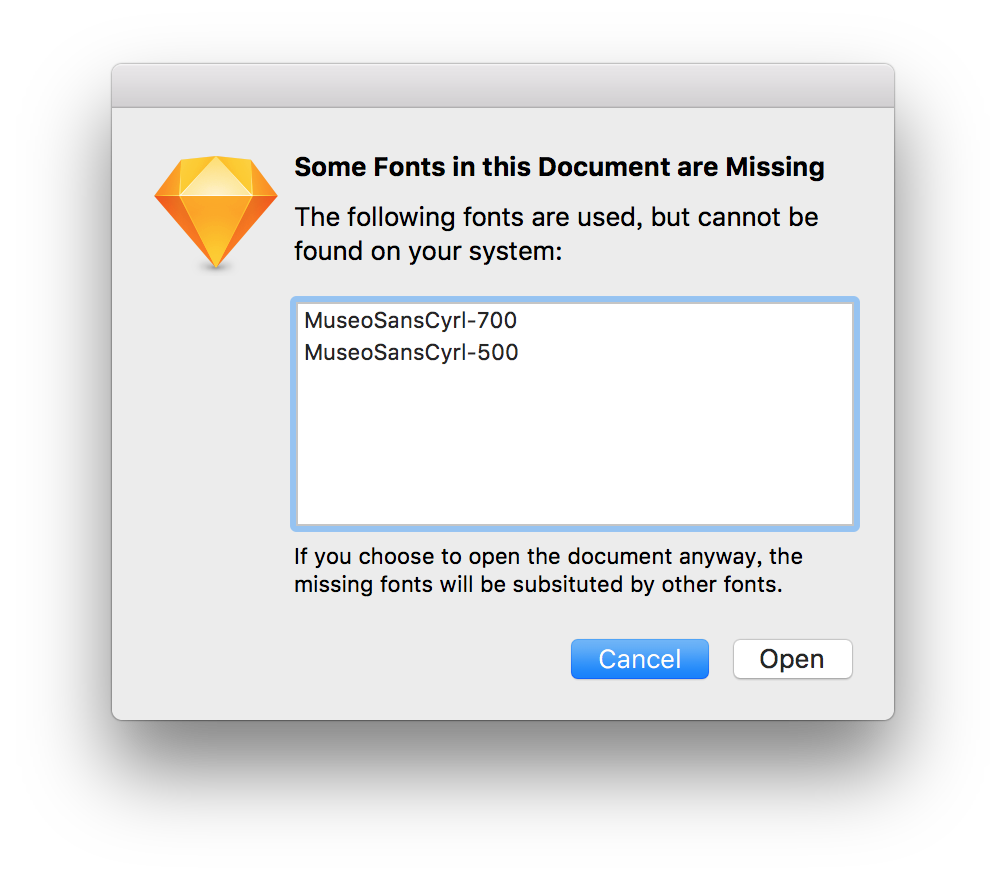Click the heading 'Some Fonts in this Document are Missing'
The height and width of the screenshot is (880, 1006).
(x=559, y=167)
